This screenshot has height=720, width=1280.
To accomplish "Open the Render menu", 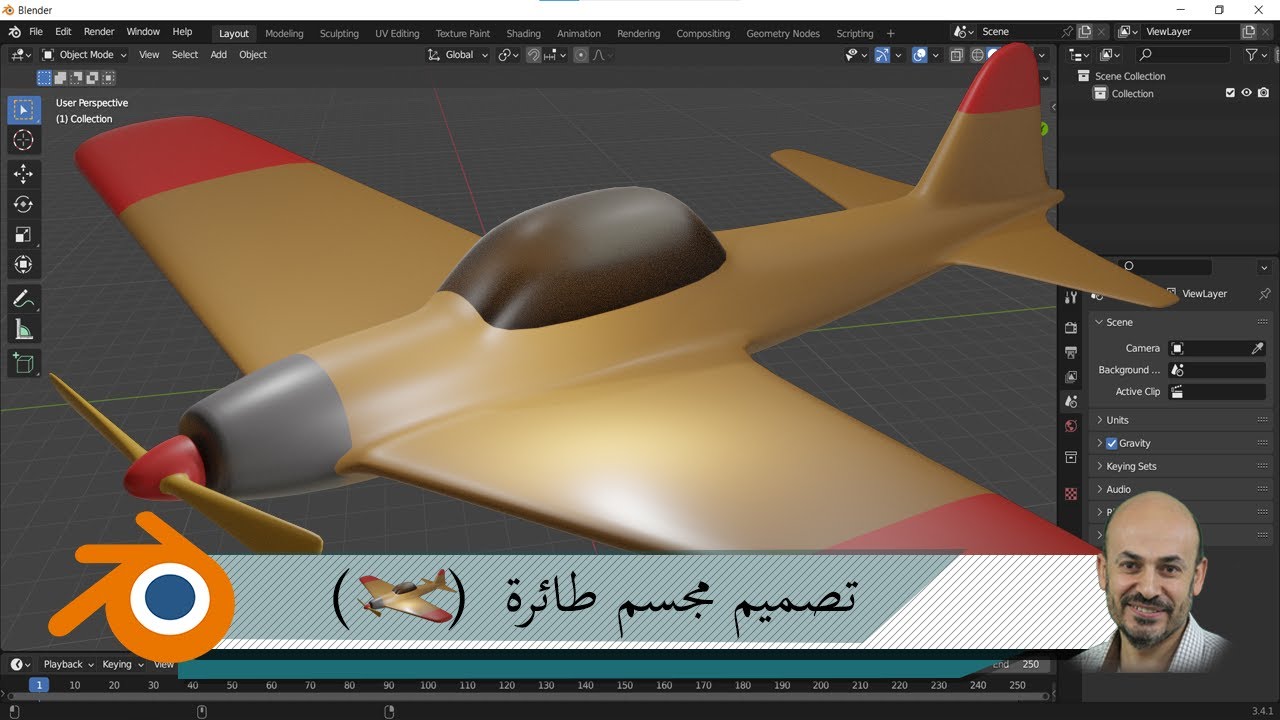I will coord(99,32).
